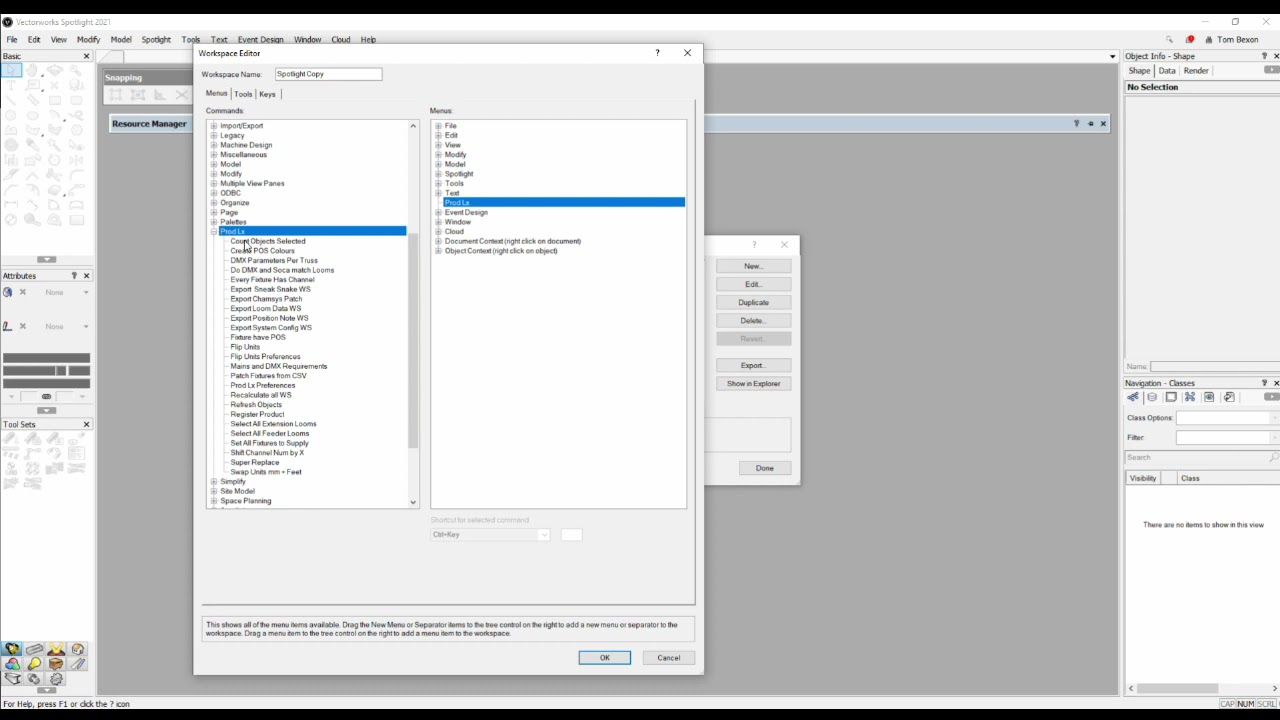Select Export Chamsys Patch command
Screen dimensions: 1280x720
coord(266,299)
